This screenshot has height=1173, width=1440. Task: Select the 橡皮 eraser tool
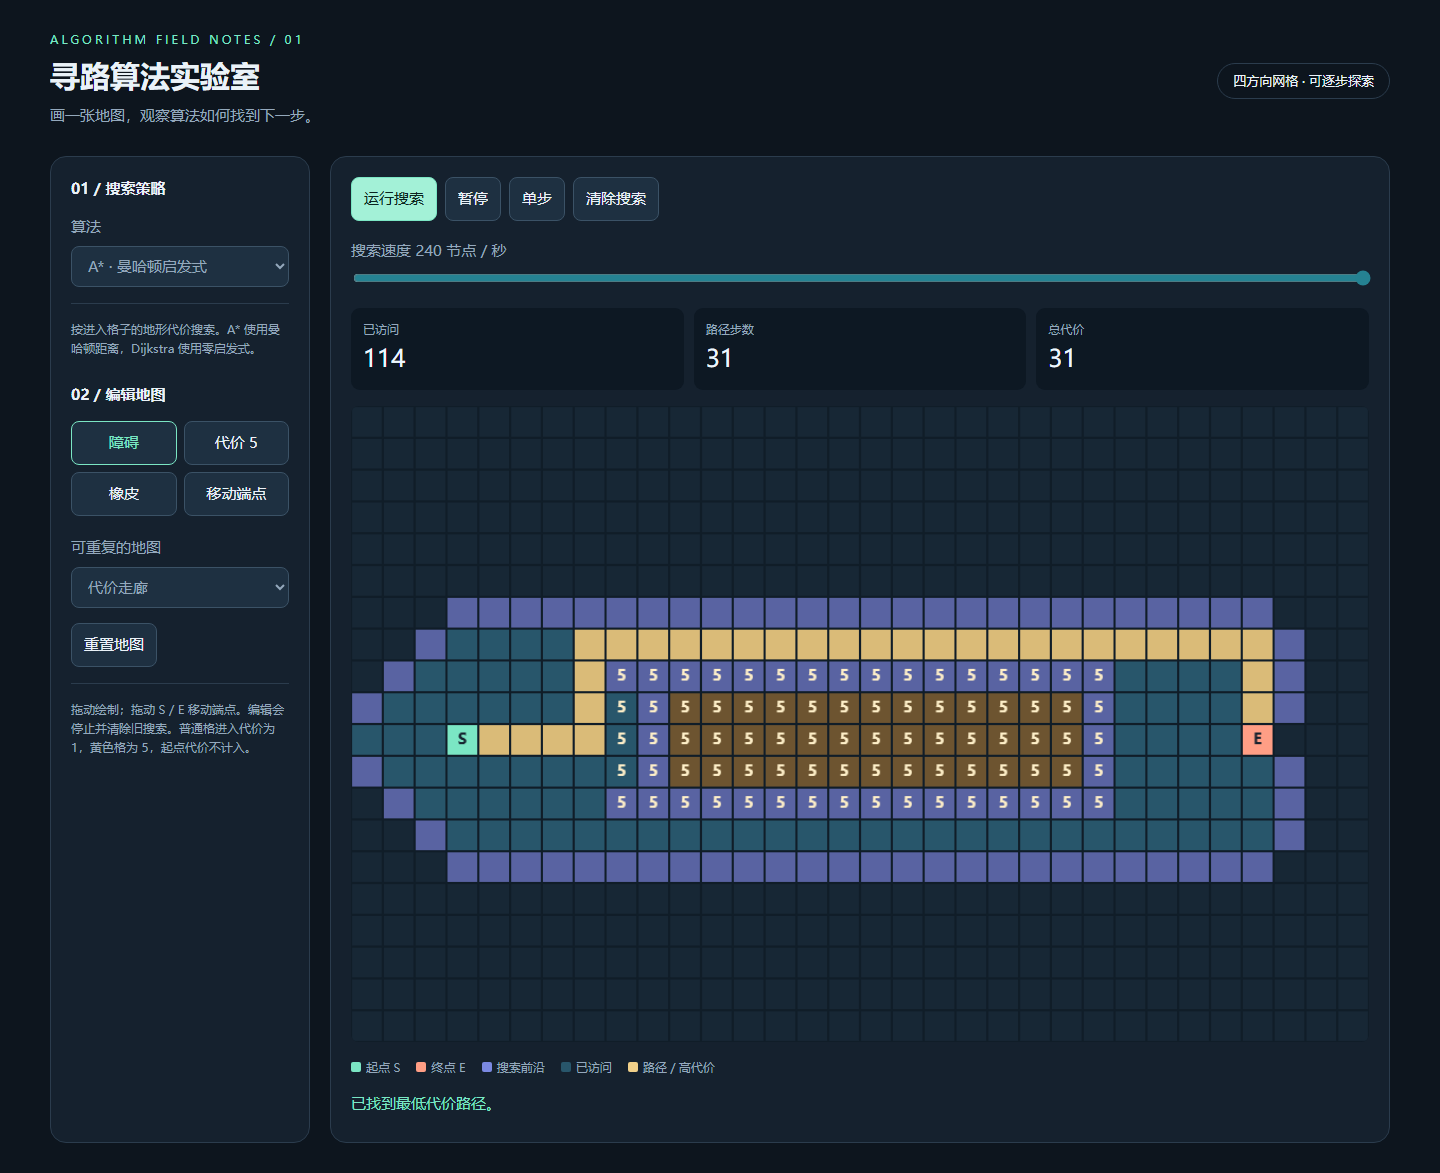click(124, 494)
